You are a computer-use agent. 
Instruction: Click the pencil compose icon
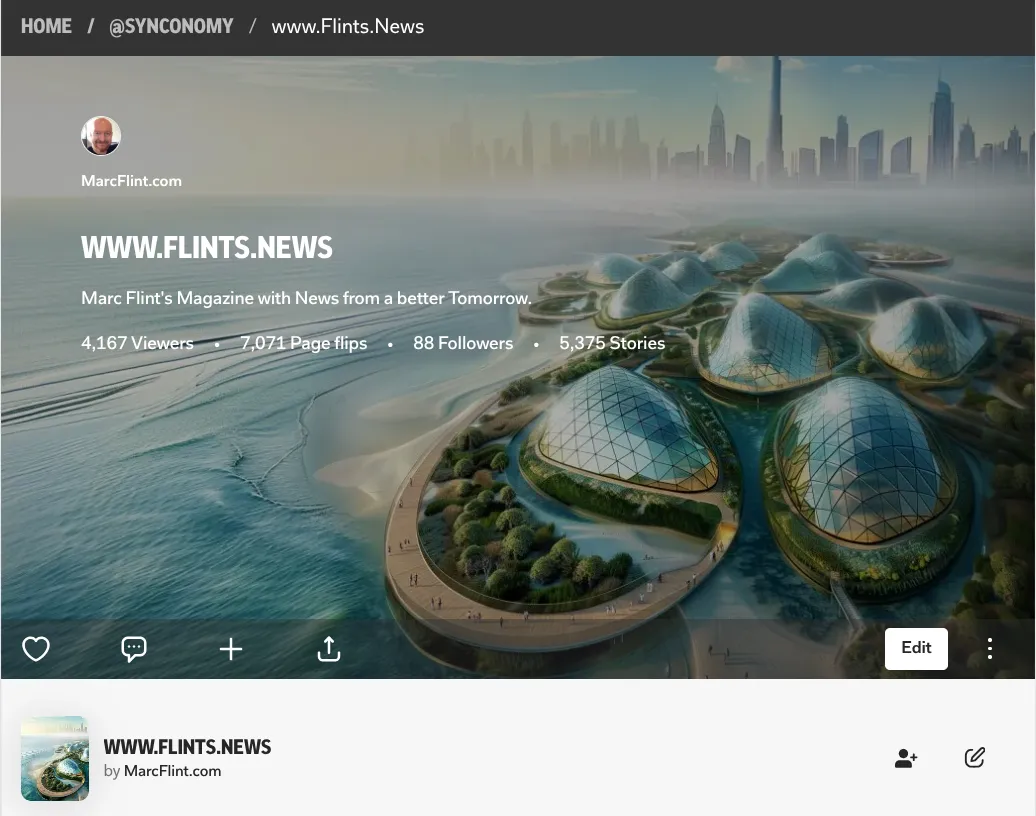[975, 757]
